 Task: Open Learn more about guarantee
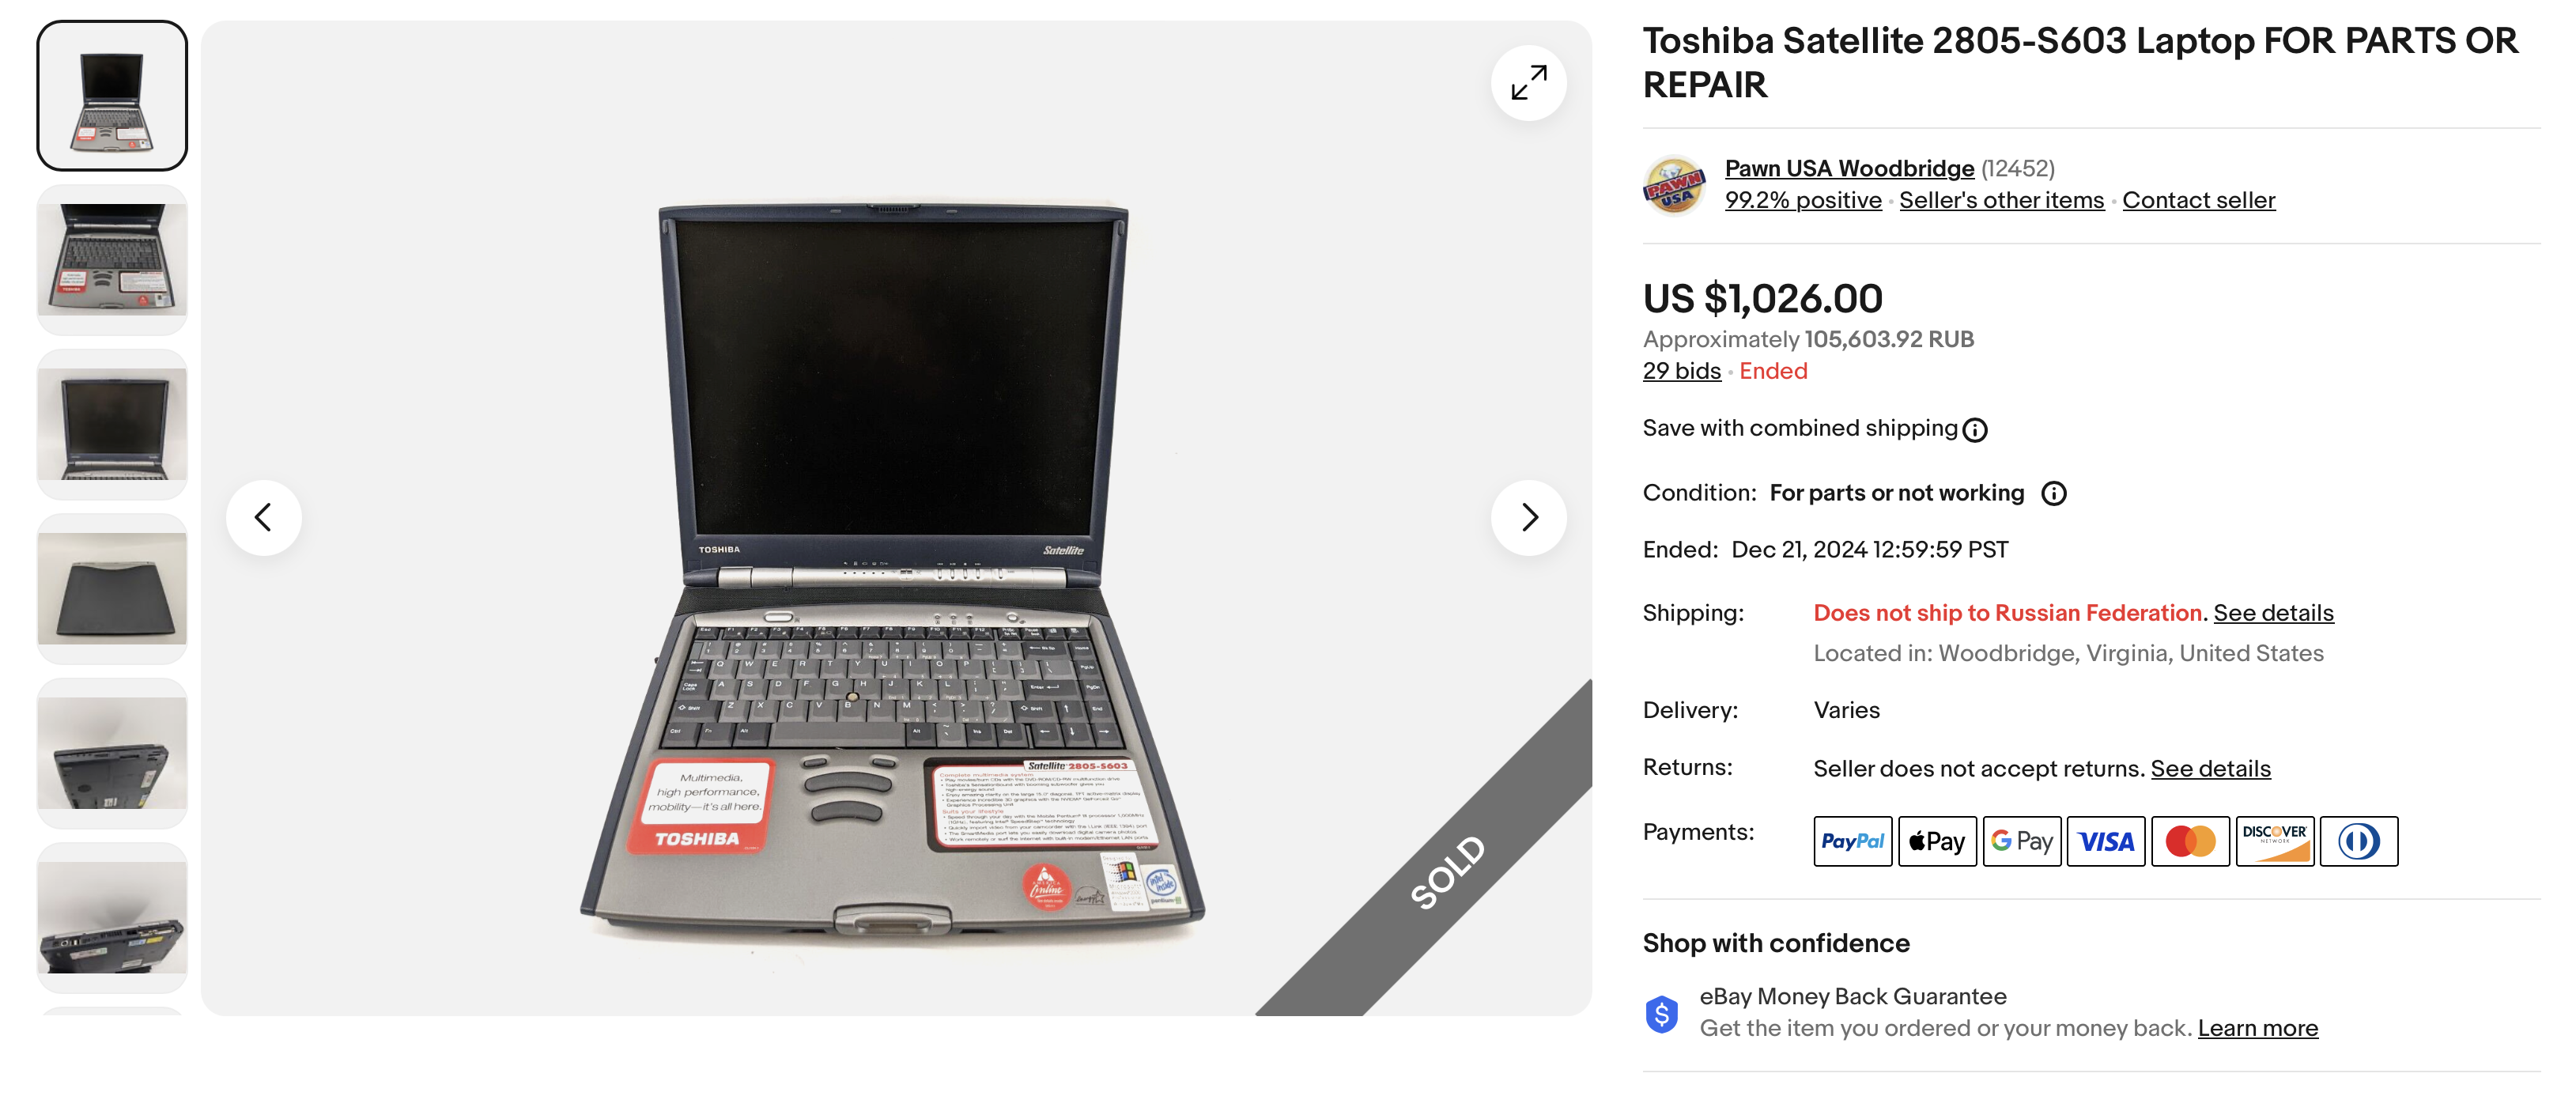point(2257,1028)
